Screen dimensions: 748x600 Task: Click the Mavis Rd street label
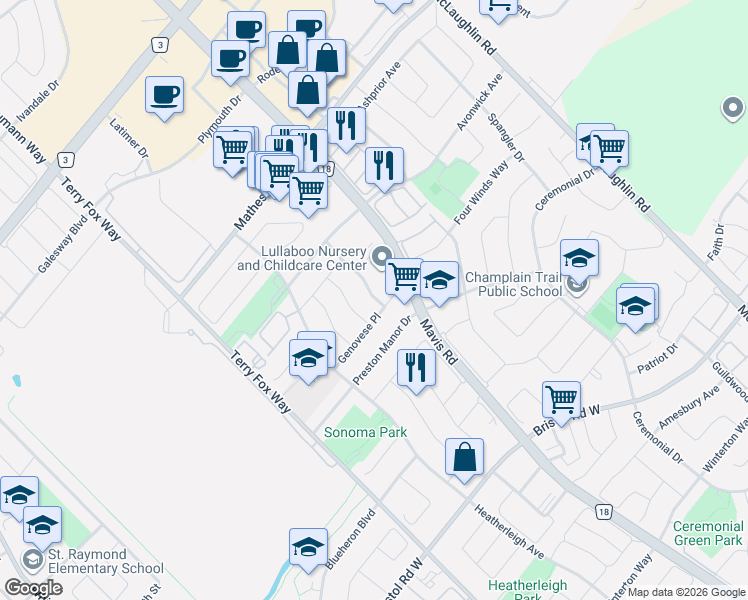[439, 342]
